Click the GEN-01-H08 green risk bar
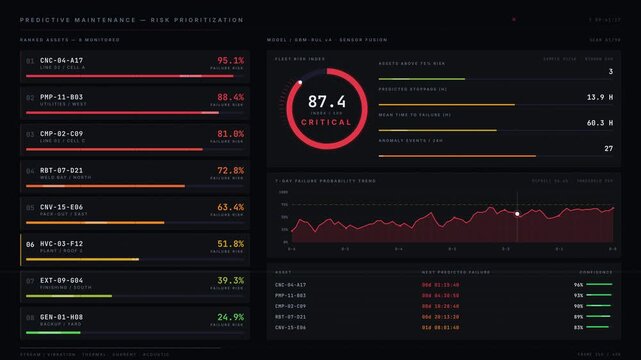 point(53,333)
